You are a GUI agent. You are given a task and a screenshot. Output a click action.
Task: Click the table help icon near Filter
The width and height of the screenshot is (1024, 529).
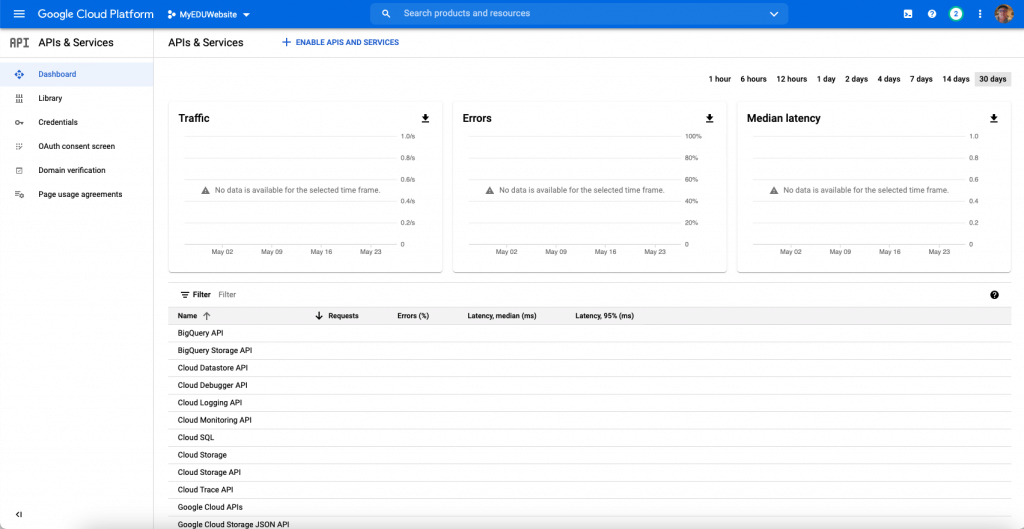pos(995,295)
